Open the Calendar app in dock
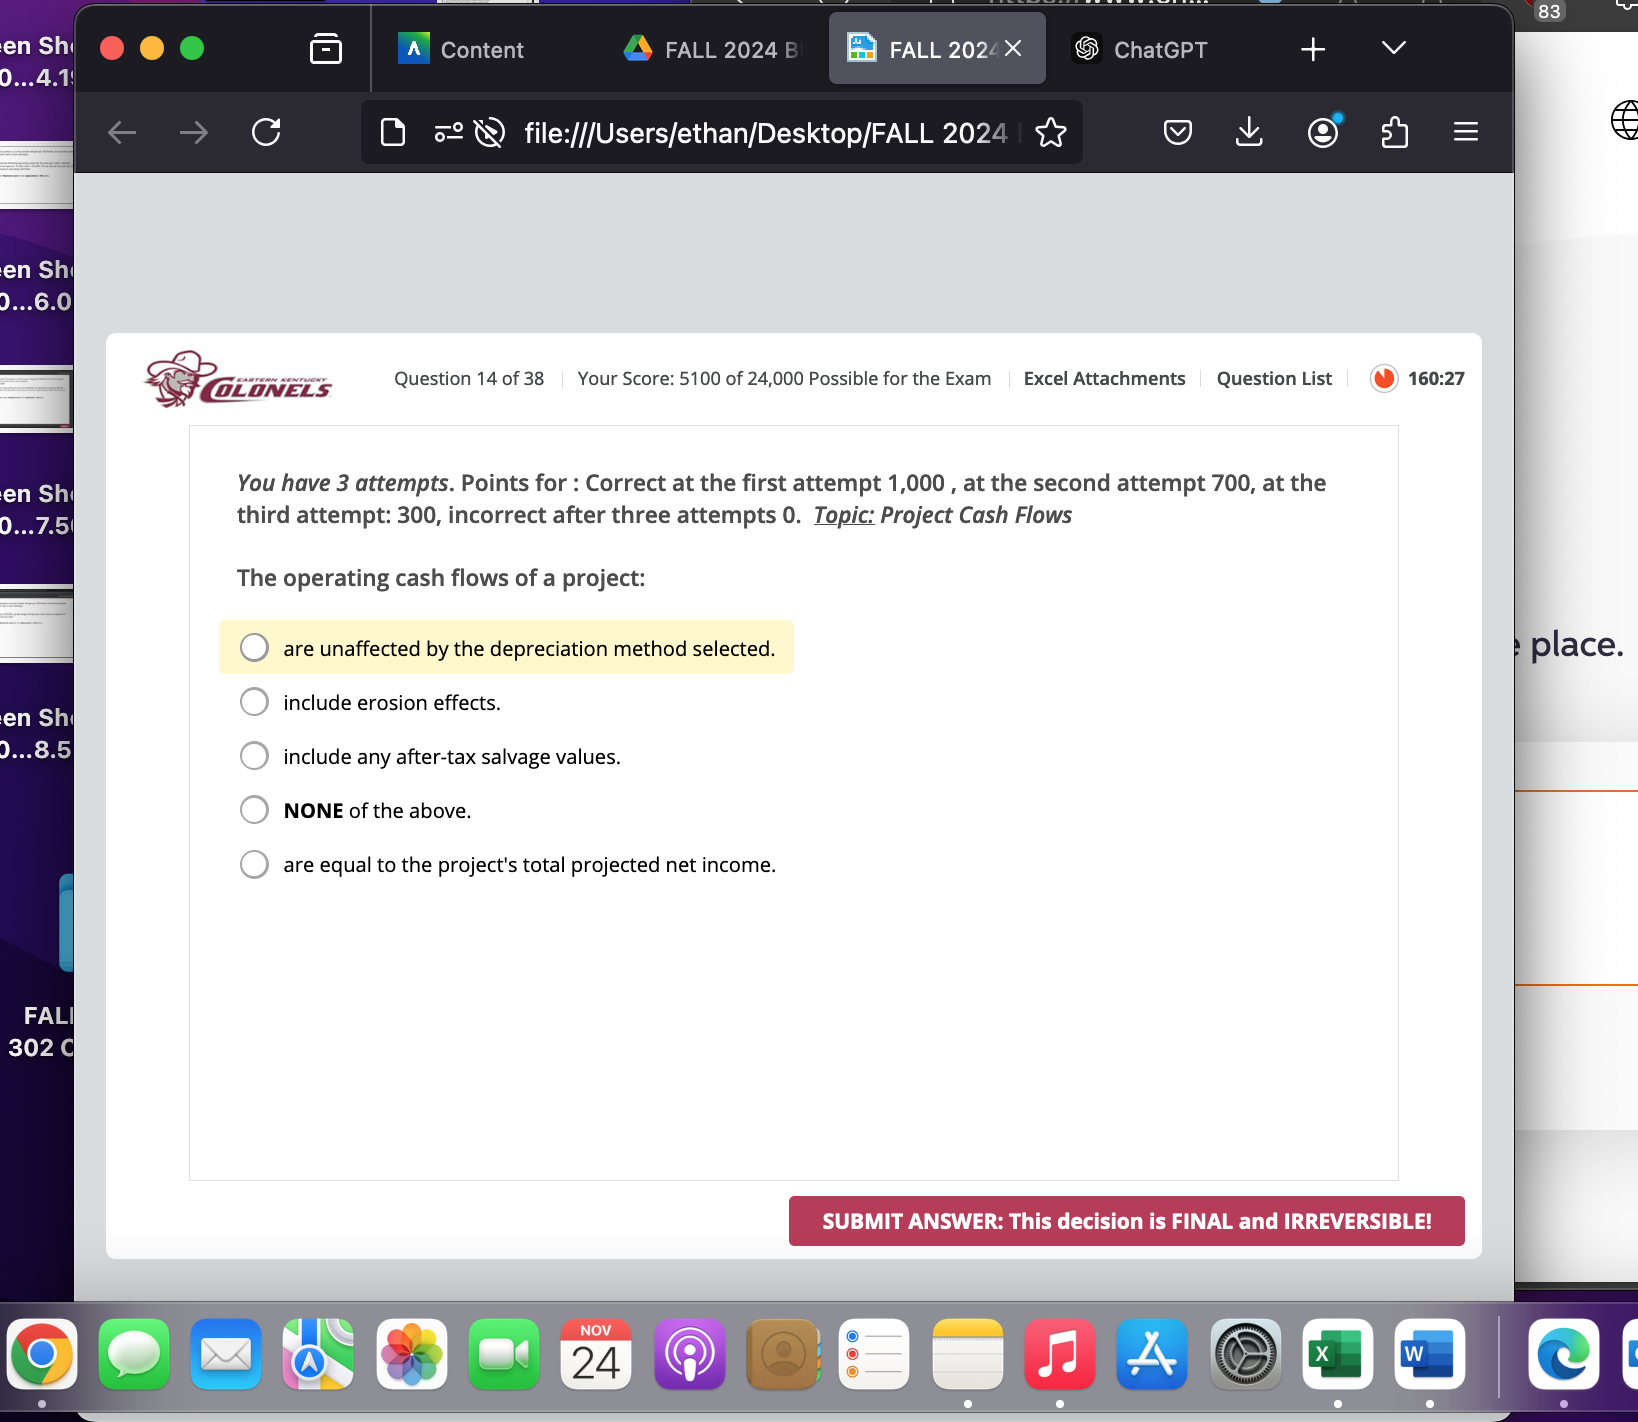Viewport: 1638px width, 1422px height. [x=596, y=1354]
